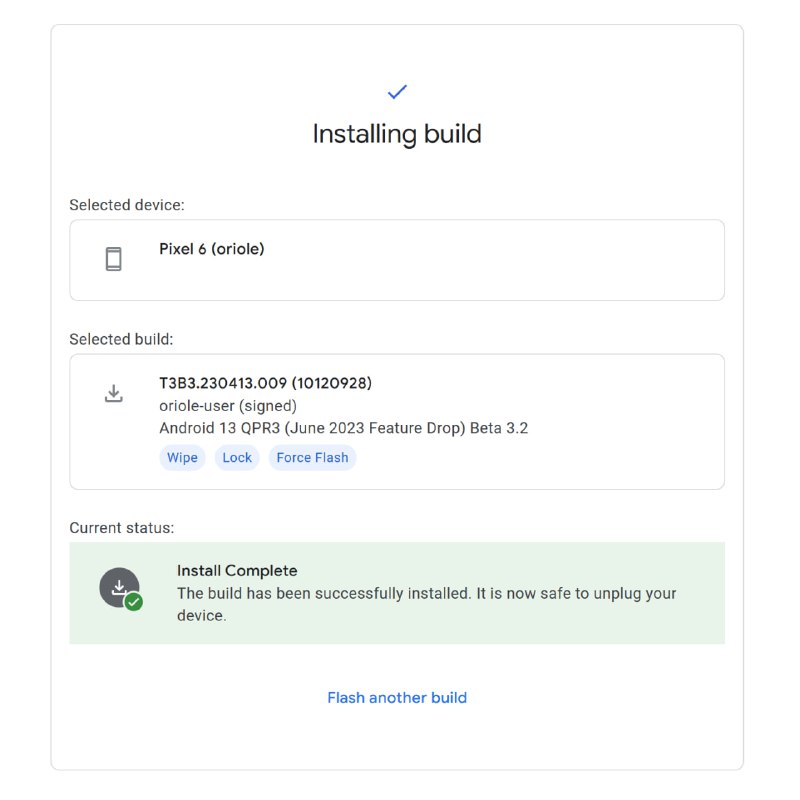
Task: Click the Installing build heading
Action: coord(397,134)
